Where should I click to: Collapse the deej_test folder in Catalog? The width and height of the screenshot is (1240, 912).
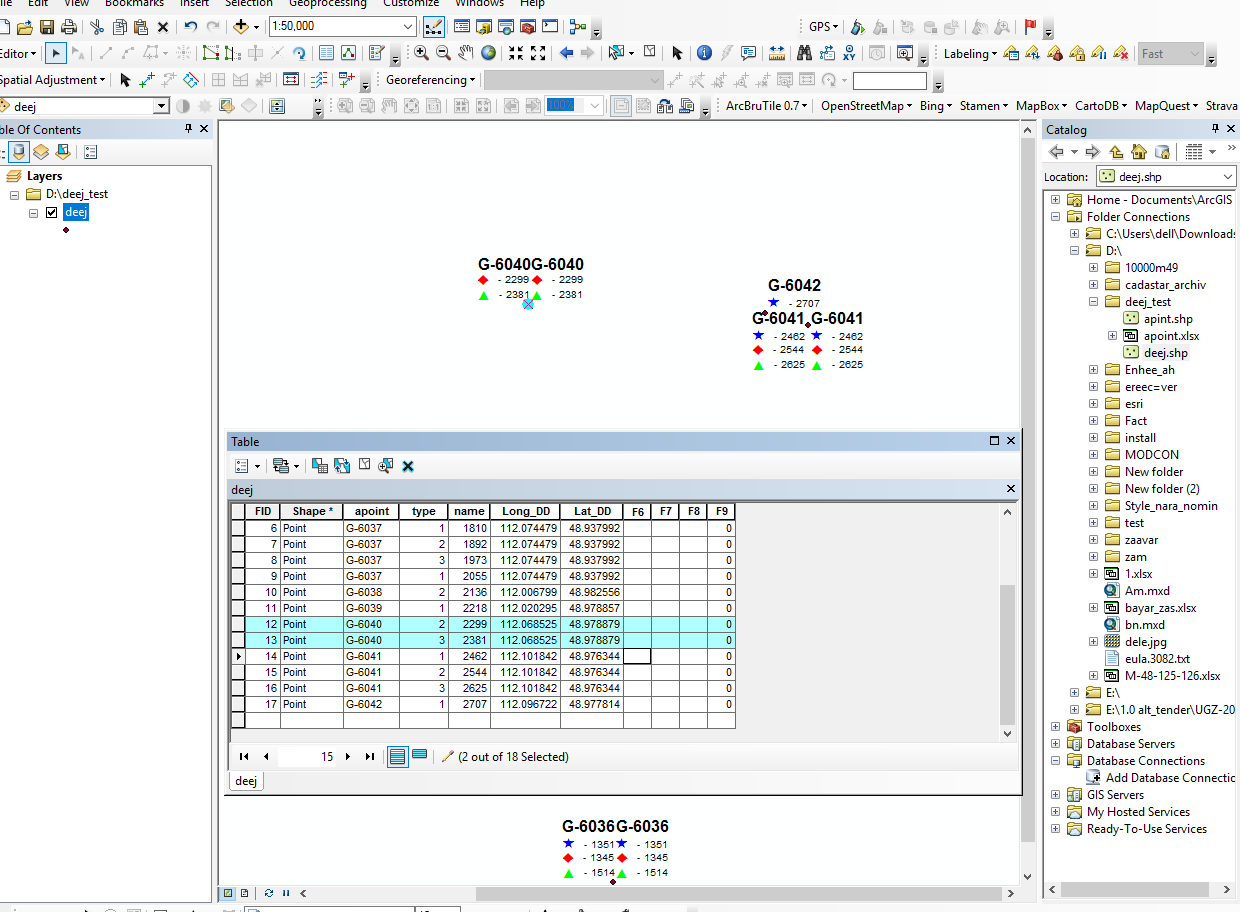click(x=1093, y=301)
